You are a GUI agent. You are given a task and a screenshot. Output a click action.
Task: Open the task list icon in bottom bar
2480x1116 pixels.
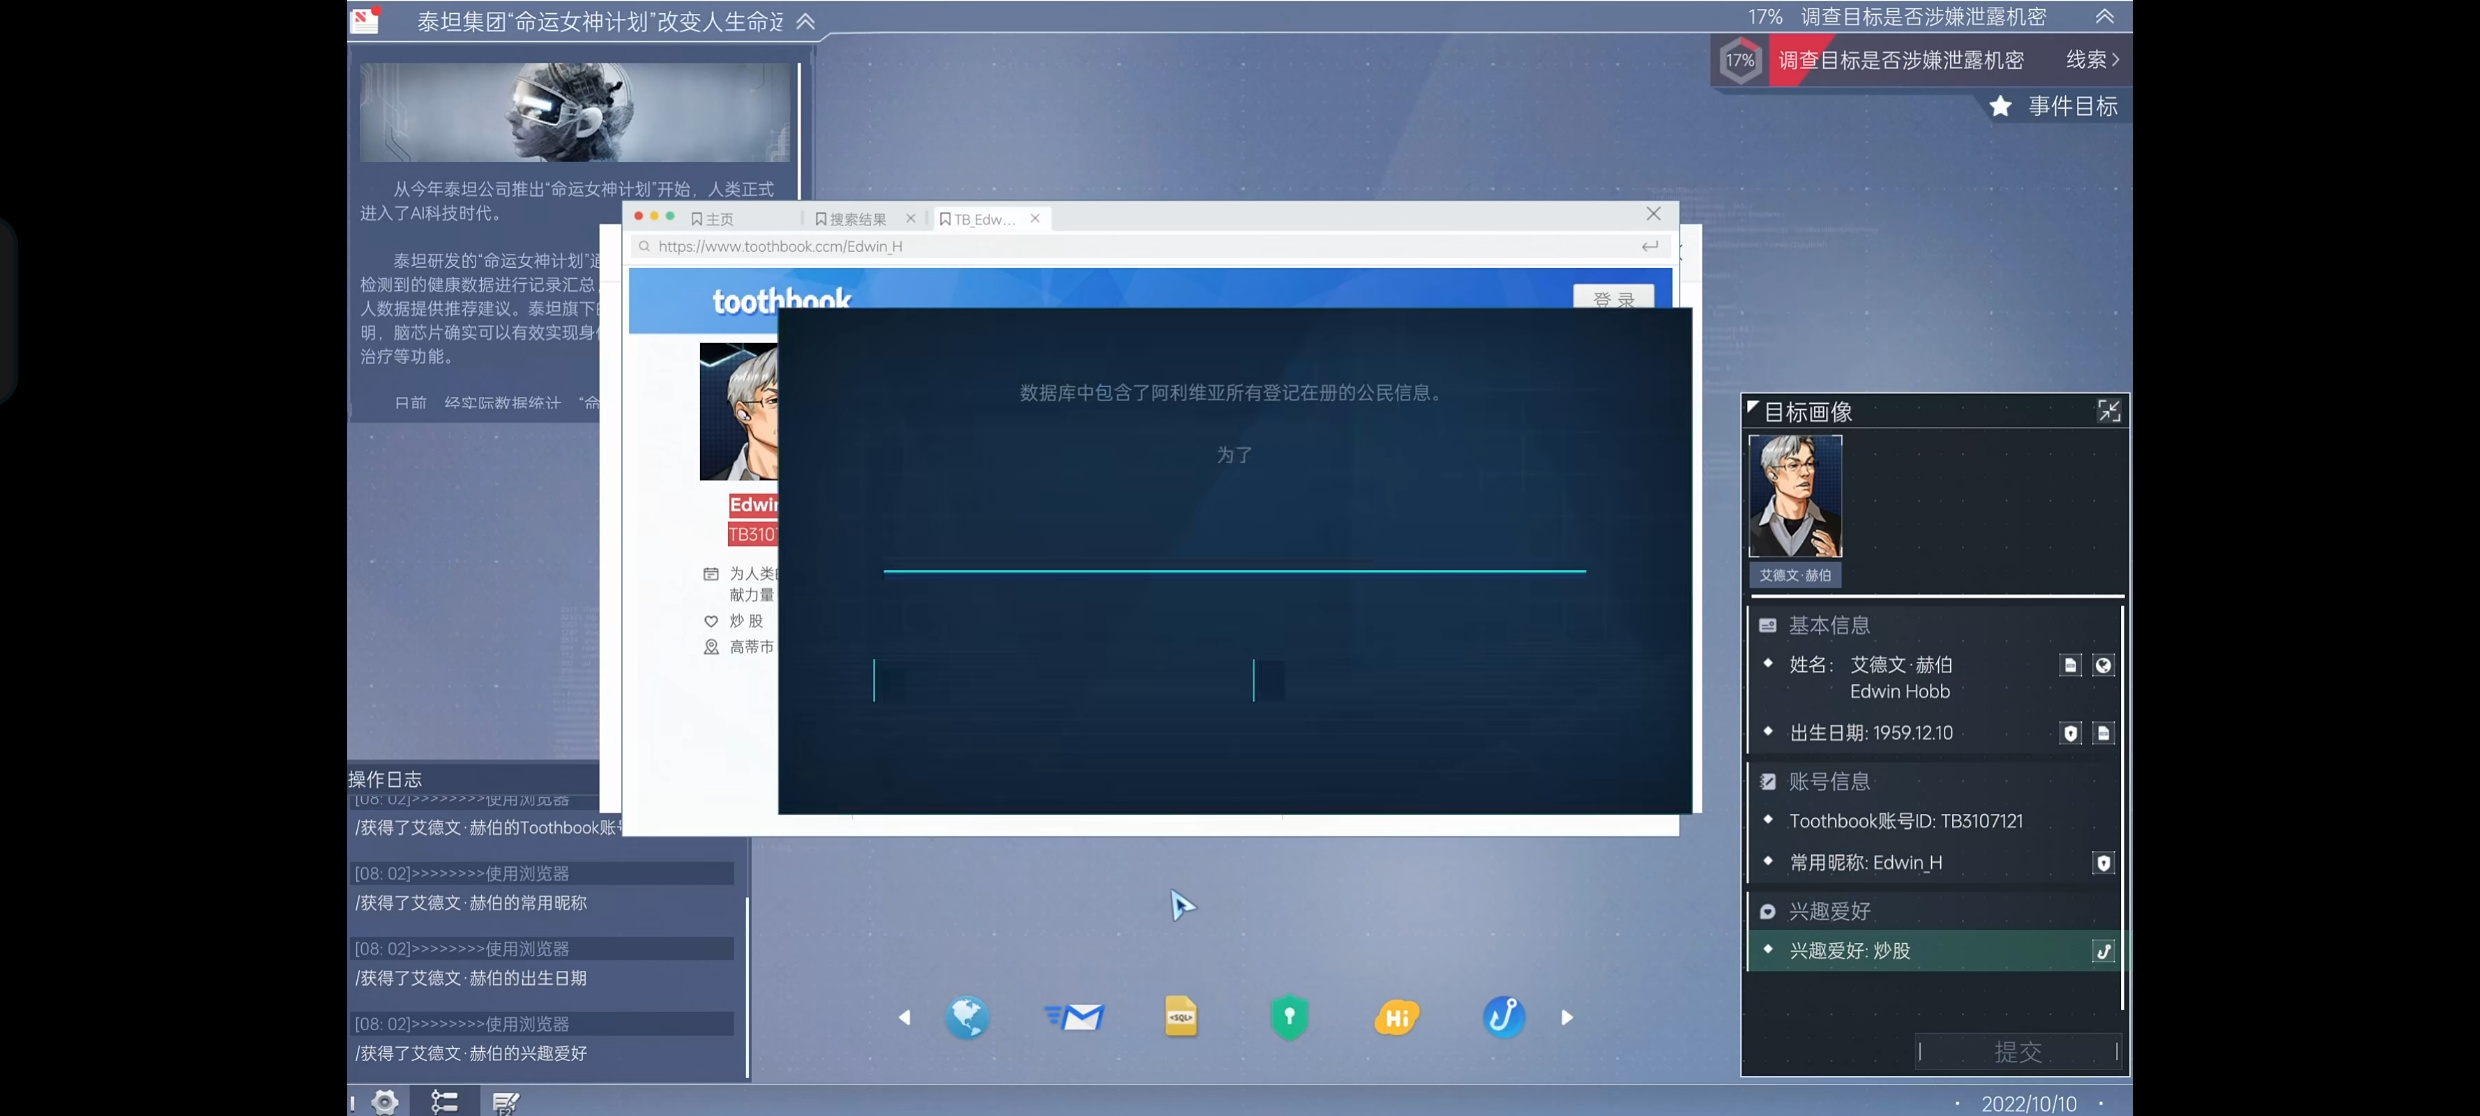444,1102
